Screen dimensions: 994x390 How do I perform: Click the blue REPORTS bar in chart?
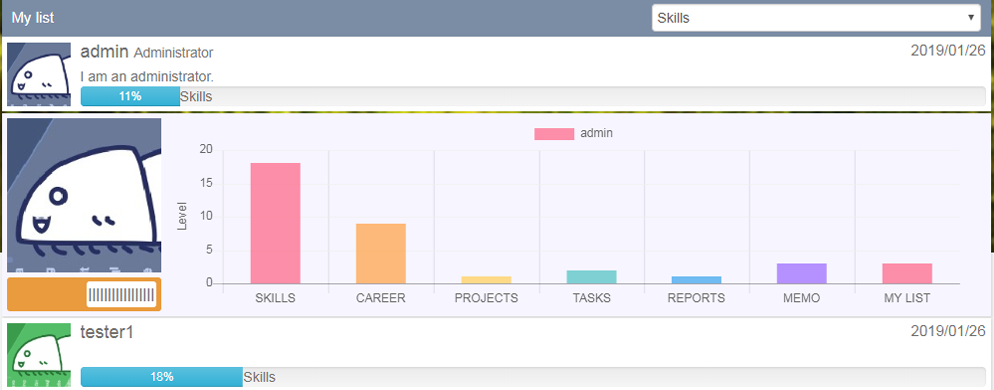click(x=696, y=280)
